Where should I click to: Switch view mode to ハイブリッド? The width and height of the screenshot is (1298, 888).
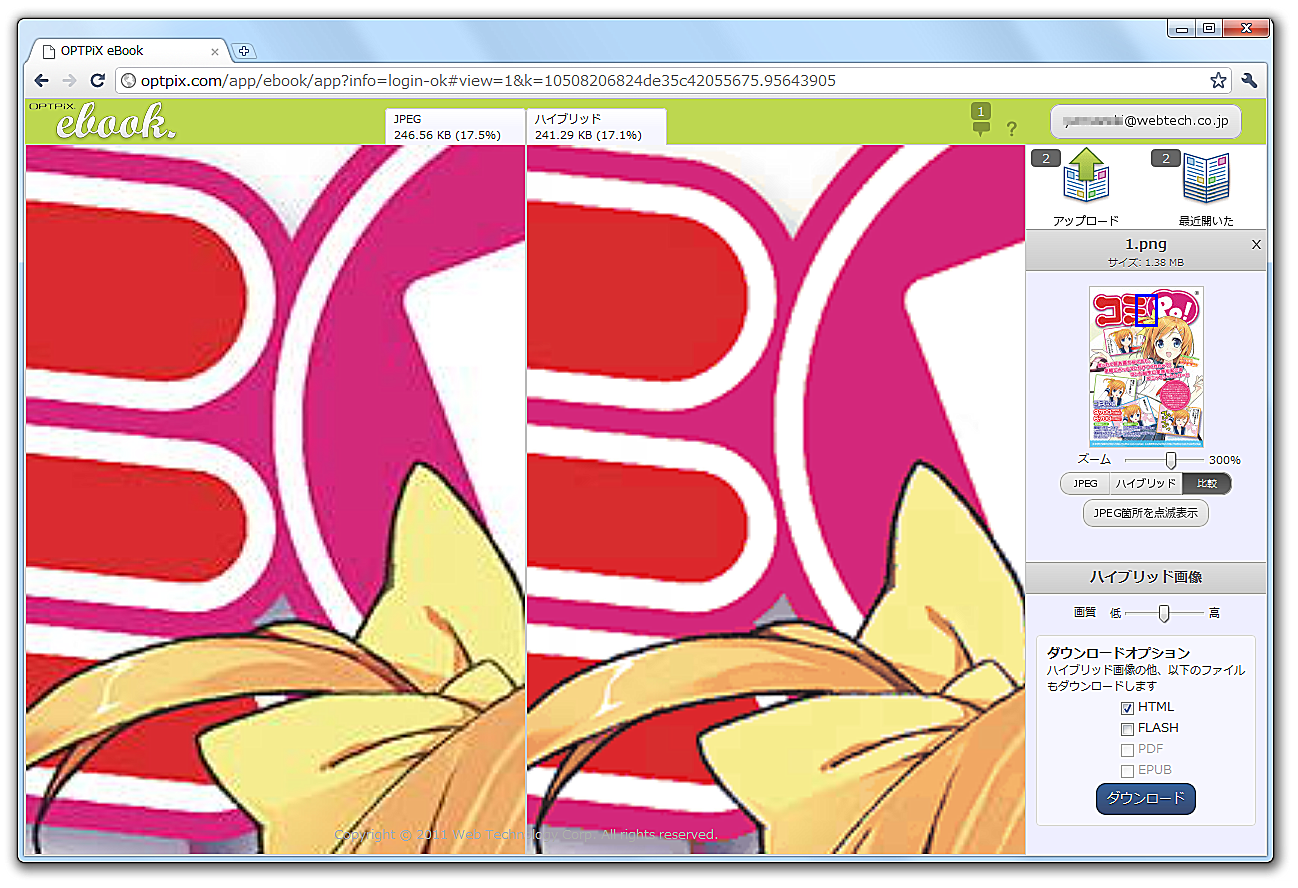(1146, 484)
